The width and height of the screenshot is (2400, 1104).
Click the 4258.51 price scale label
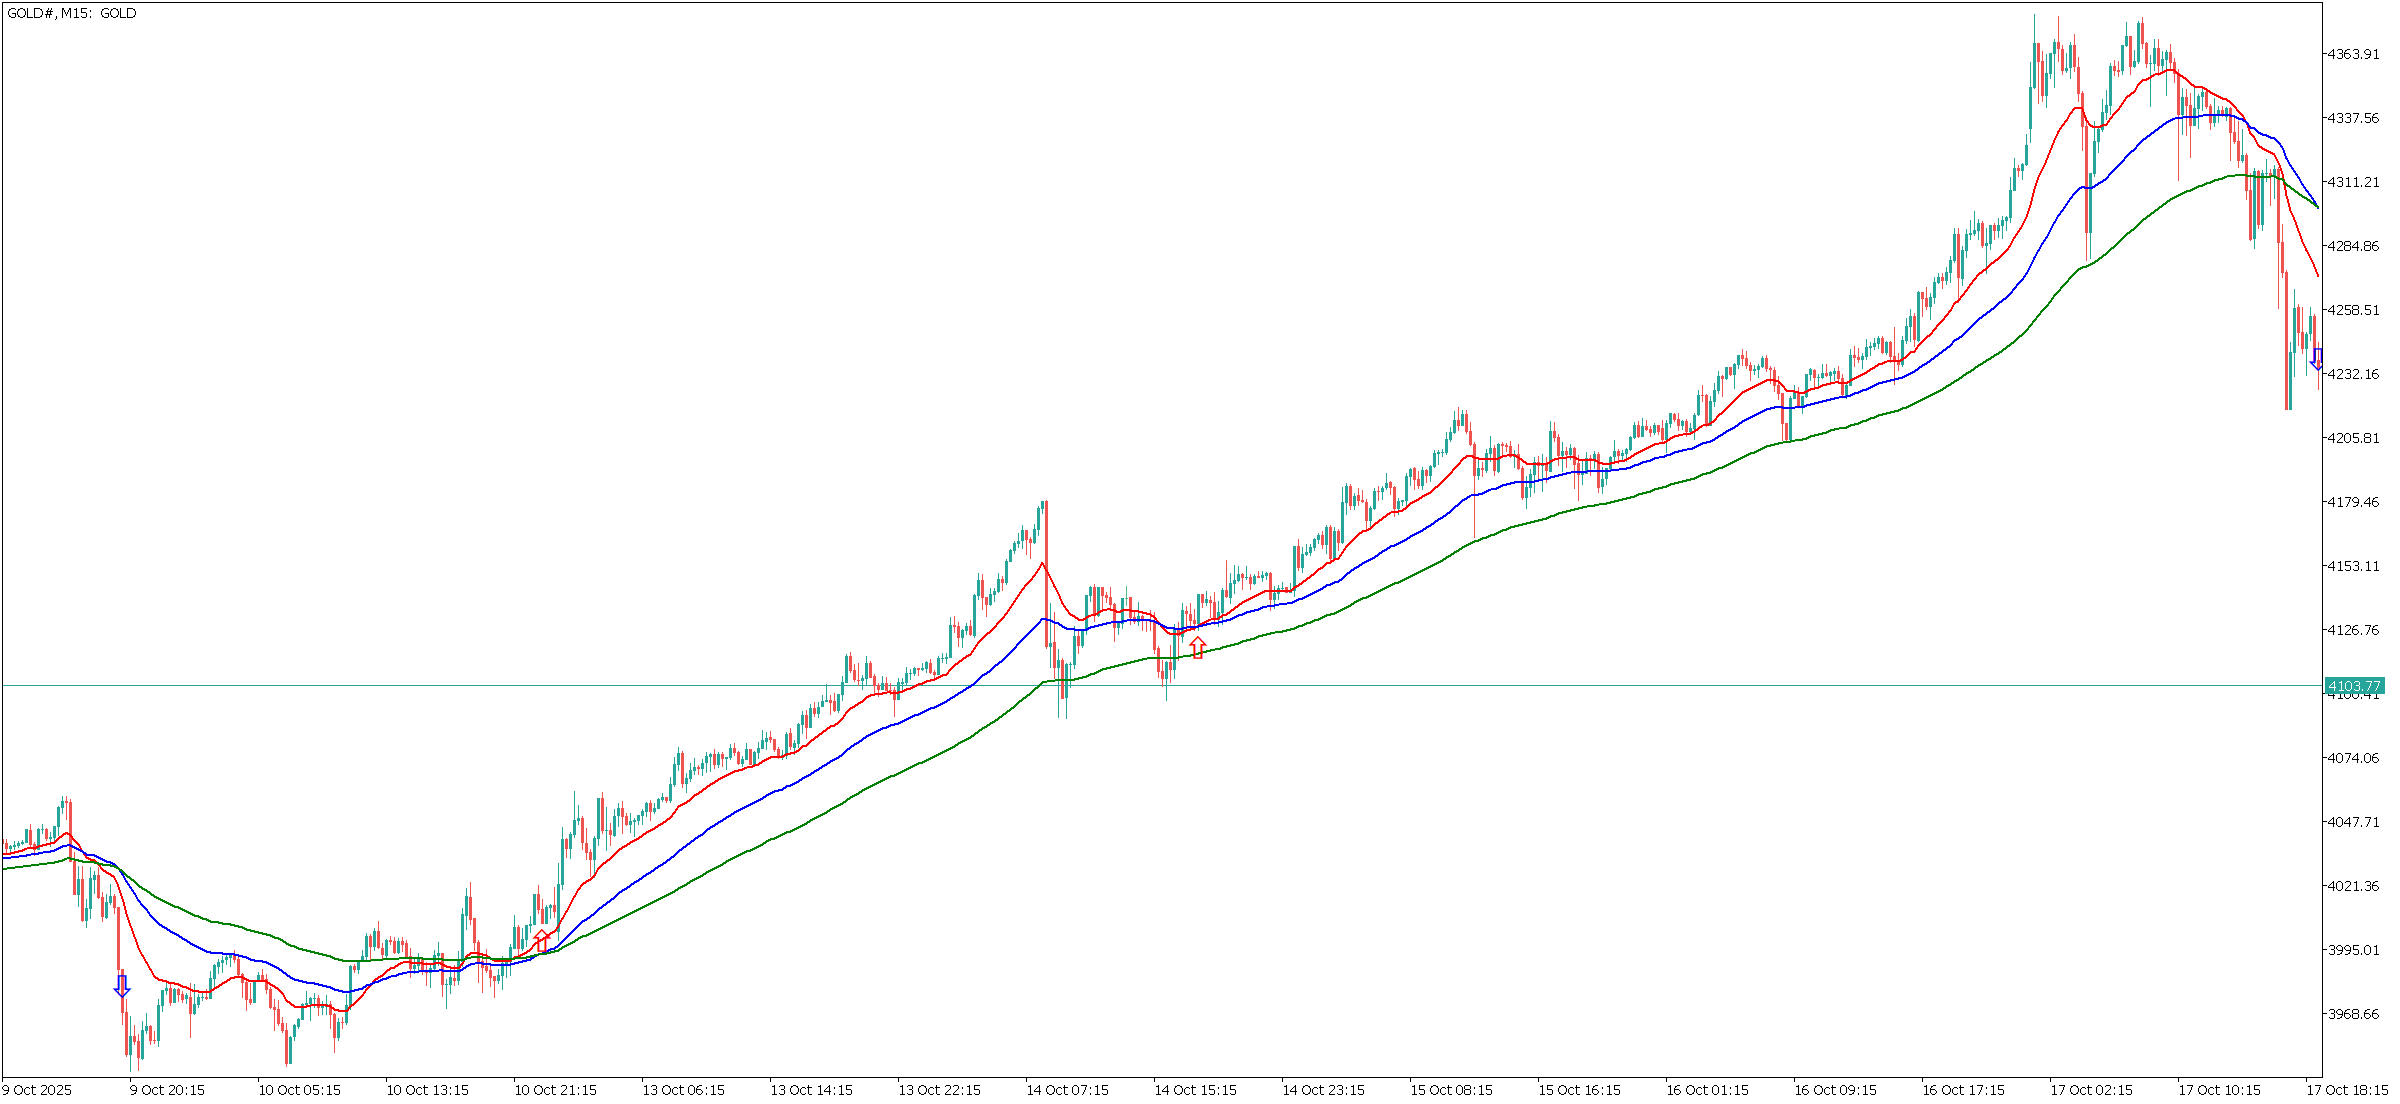pyautogui.click(x=2353, y=310)
